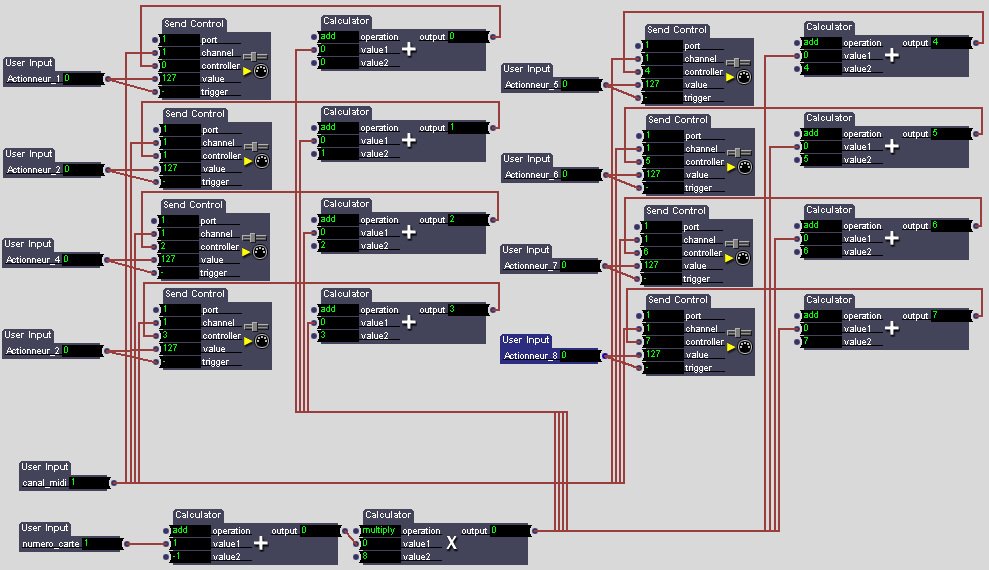Click the multiply X icon on bottom Calculator
Screen dimensions: 989x570
click(x=451, y=543)
